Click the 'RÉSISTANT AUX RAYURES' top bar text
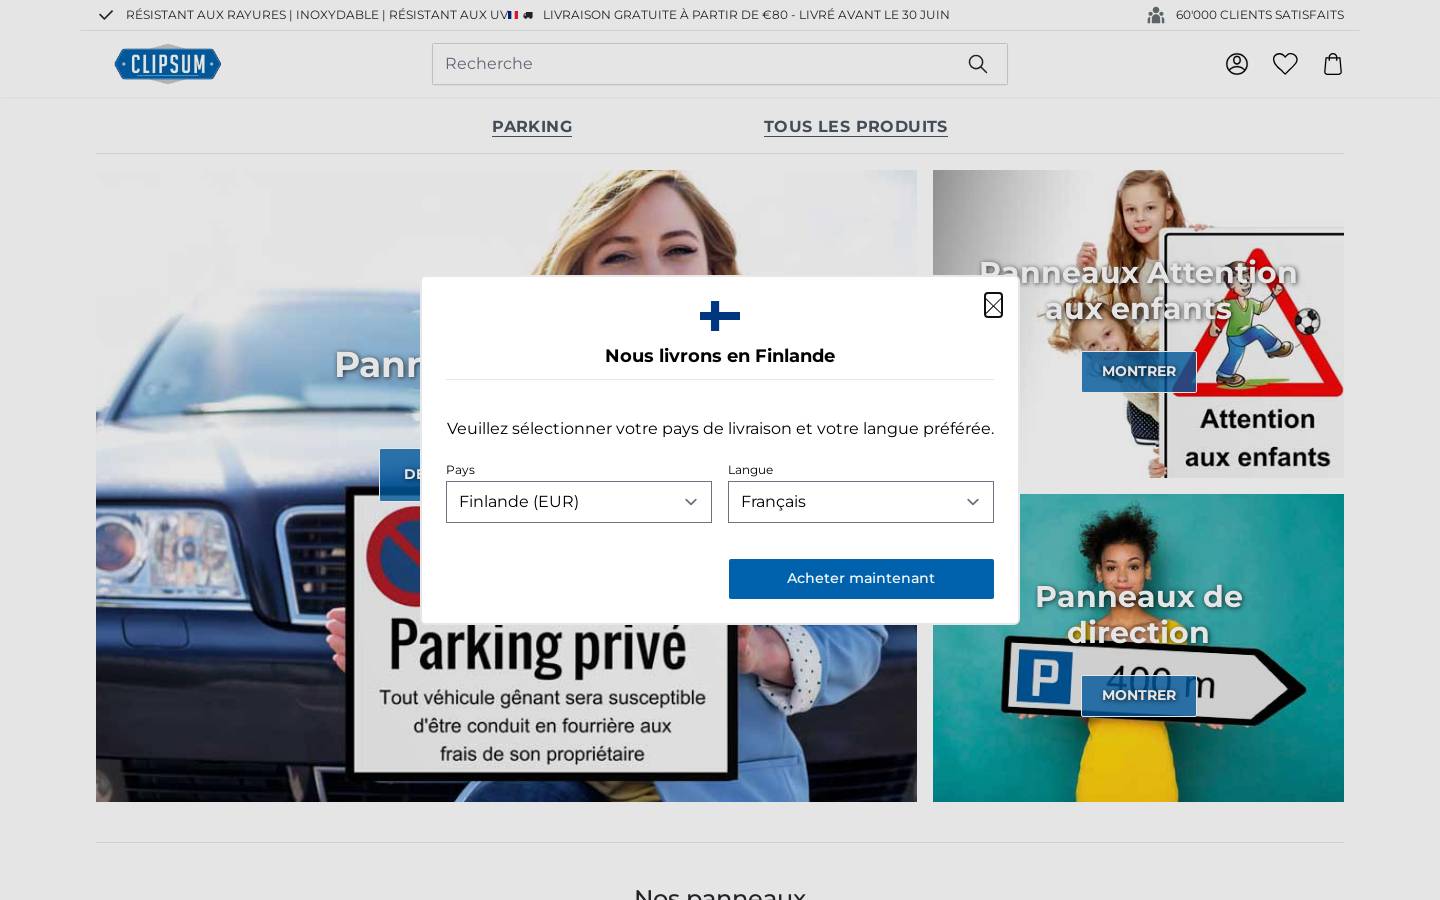This screenshot has height=900, width=1440. coord(206,15)
